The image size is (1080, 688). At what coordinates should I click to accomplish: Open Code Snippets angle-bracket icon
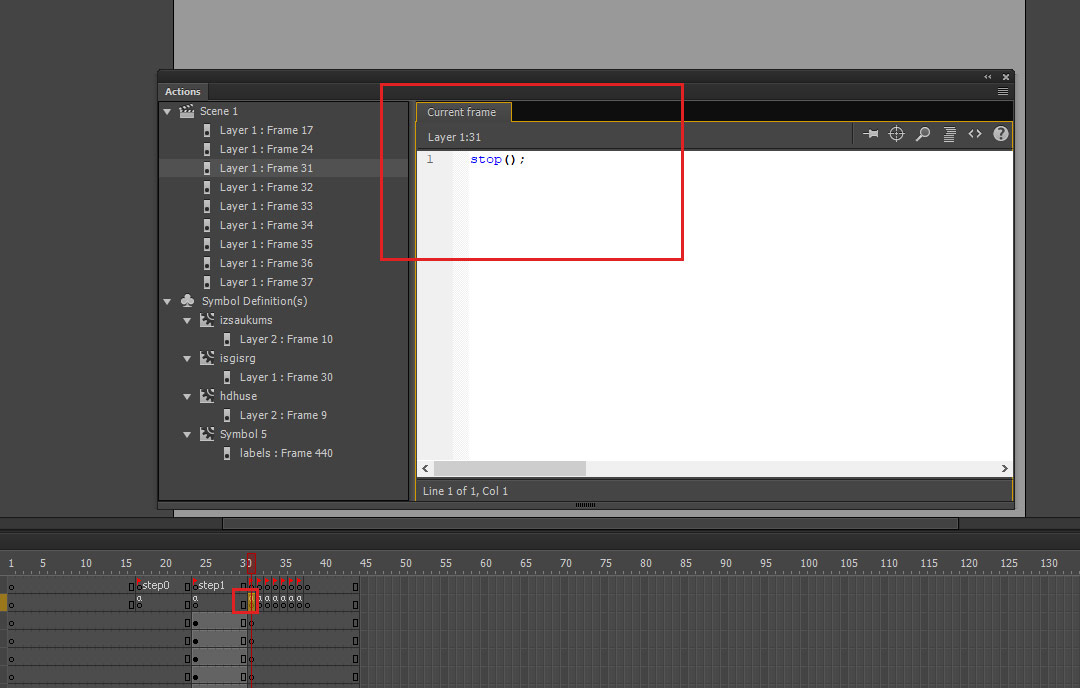[975, 134]
